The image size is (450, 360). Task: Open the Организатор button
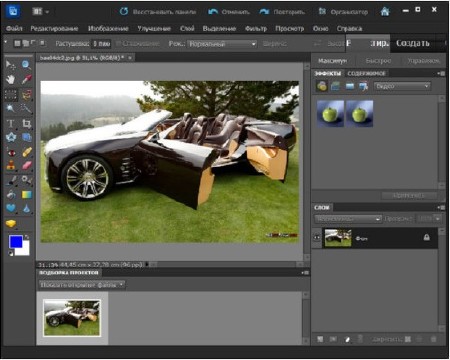click(343, 12)
